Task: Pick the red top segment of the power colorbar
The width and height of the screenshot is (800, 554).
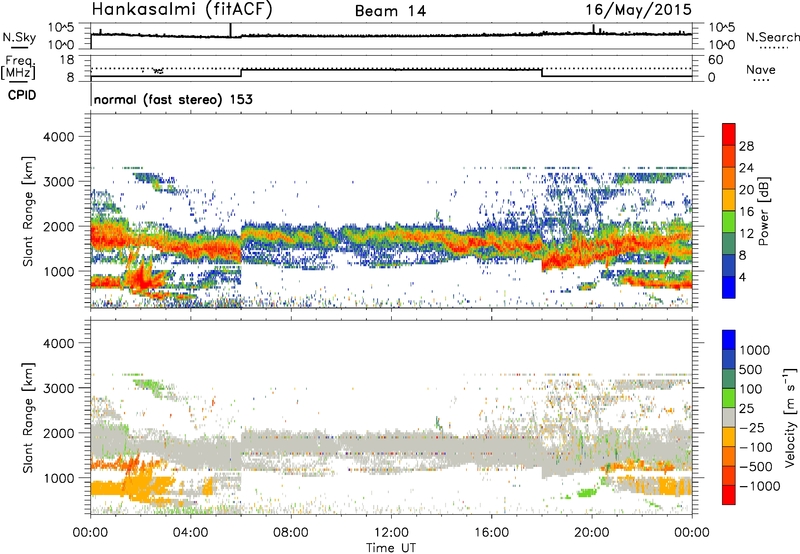Action: pyautogui.click(x=729, y=135)
